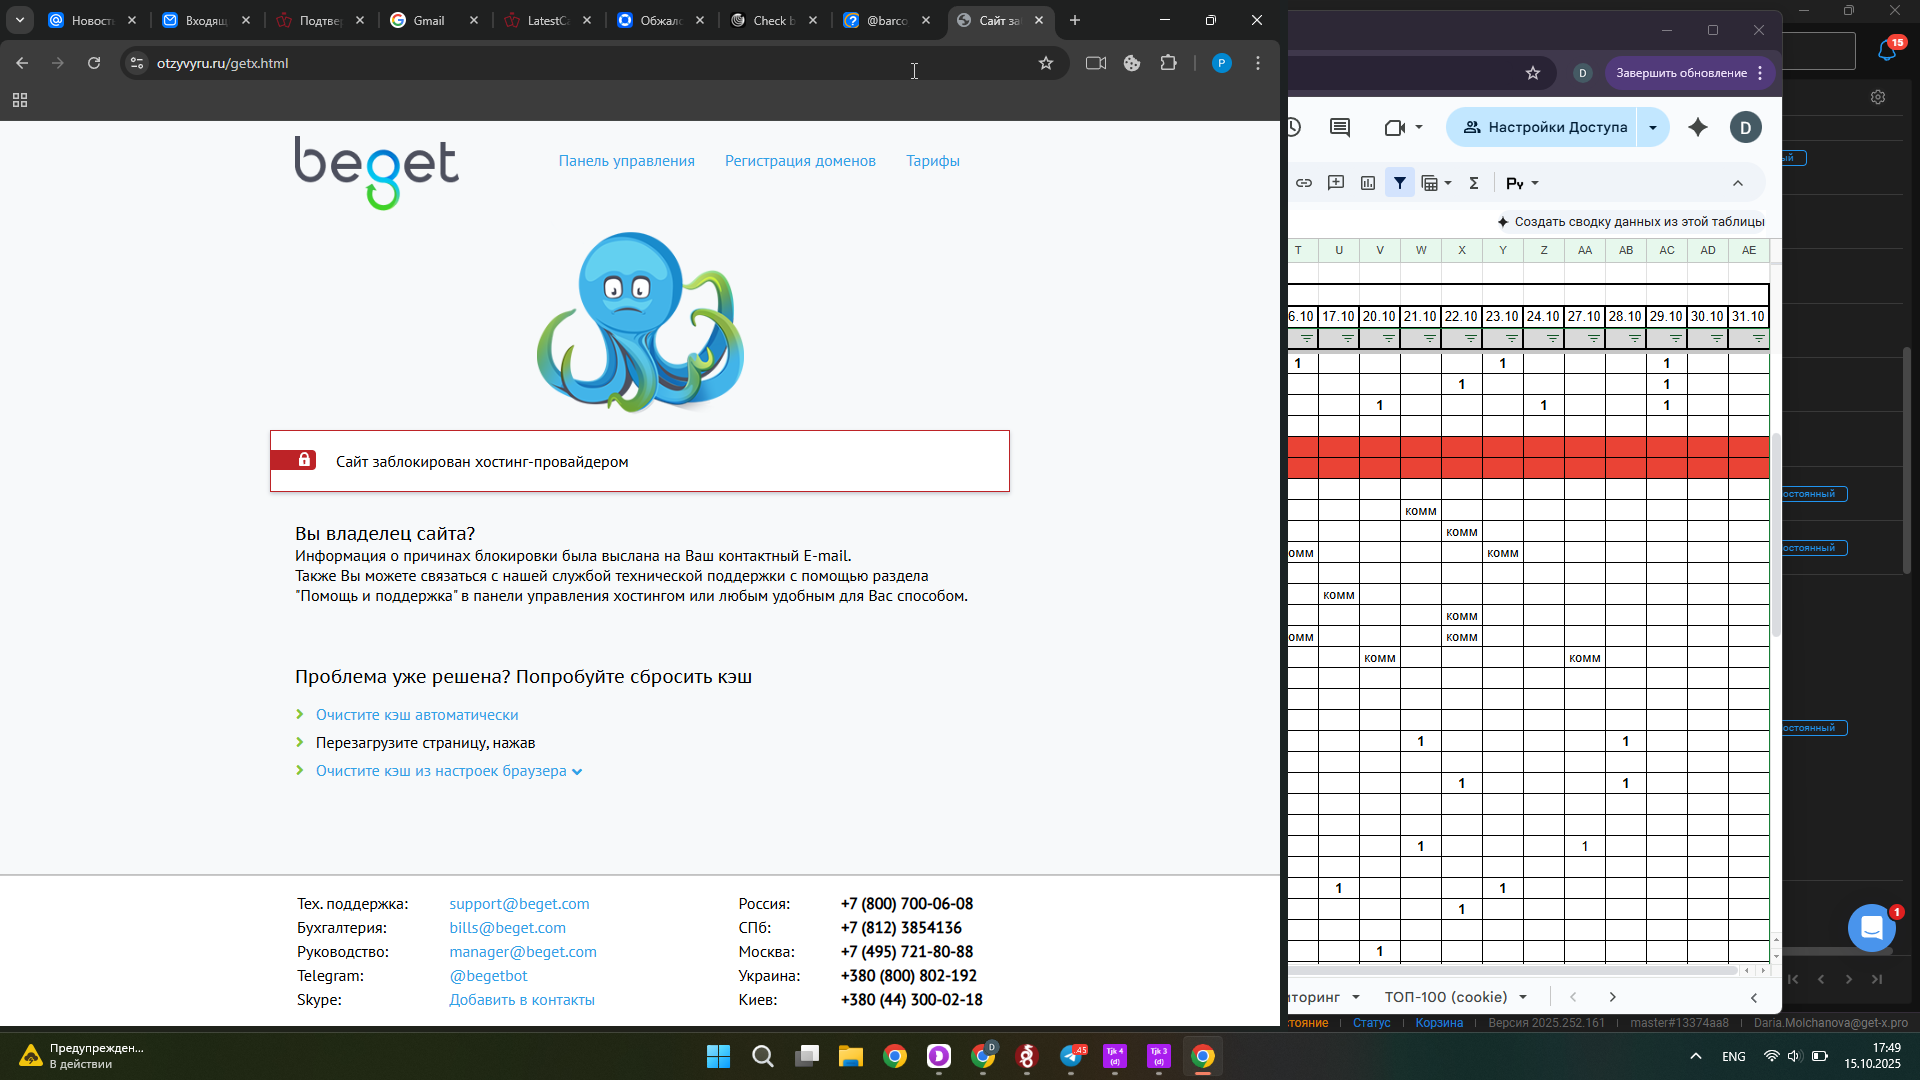Image resolution: width=1920 pixels, height=1080 pixels.
Task: Click 'Завершить обновление' button
Action: tap(1681, 73)
